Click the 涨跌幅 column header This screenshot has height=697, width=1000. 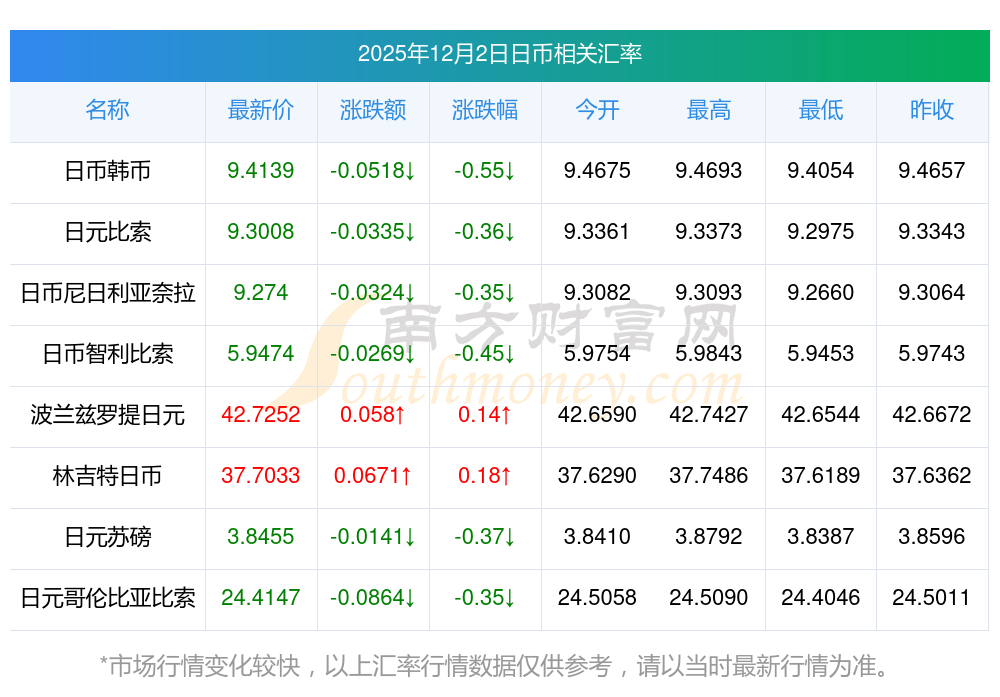click(x=485, y=110)
